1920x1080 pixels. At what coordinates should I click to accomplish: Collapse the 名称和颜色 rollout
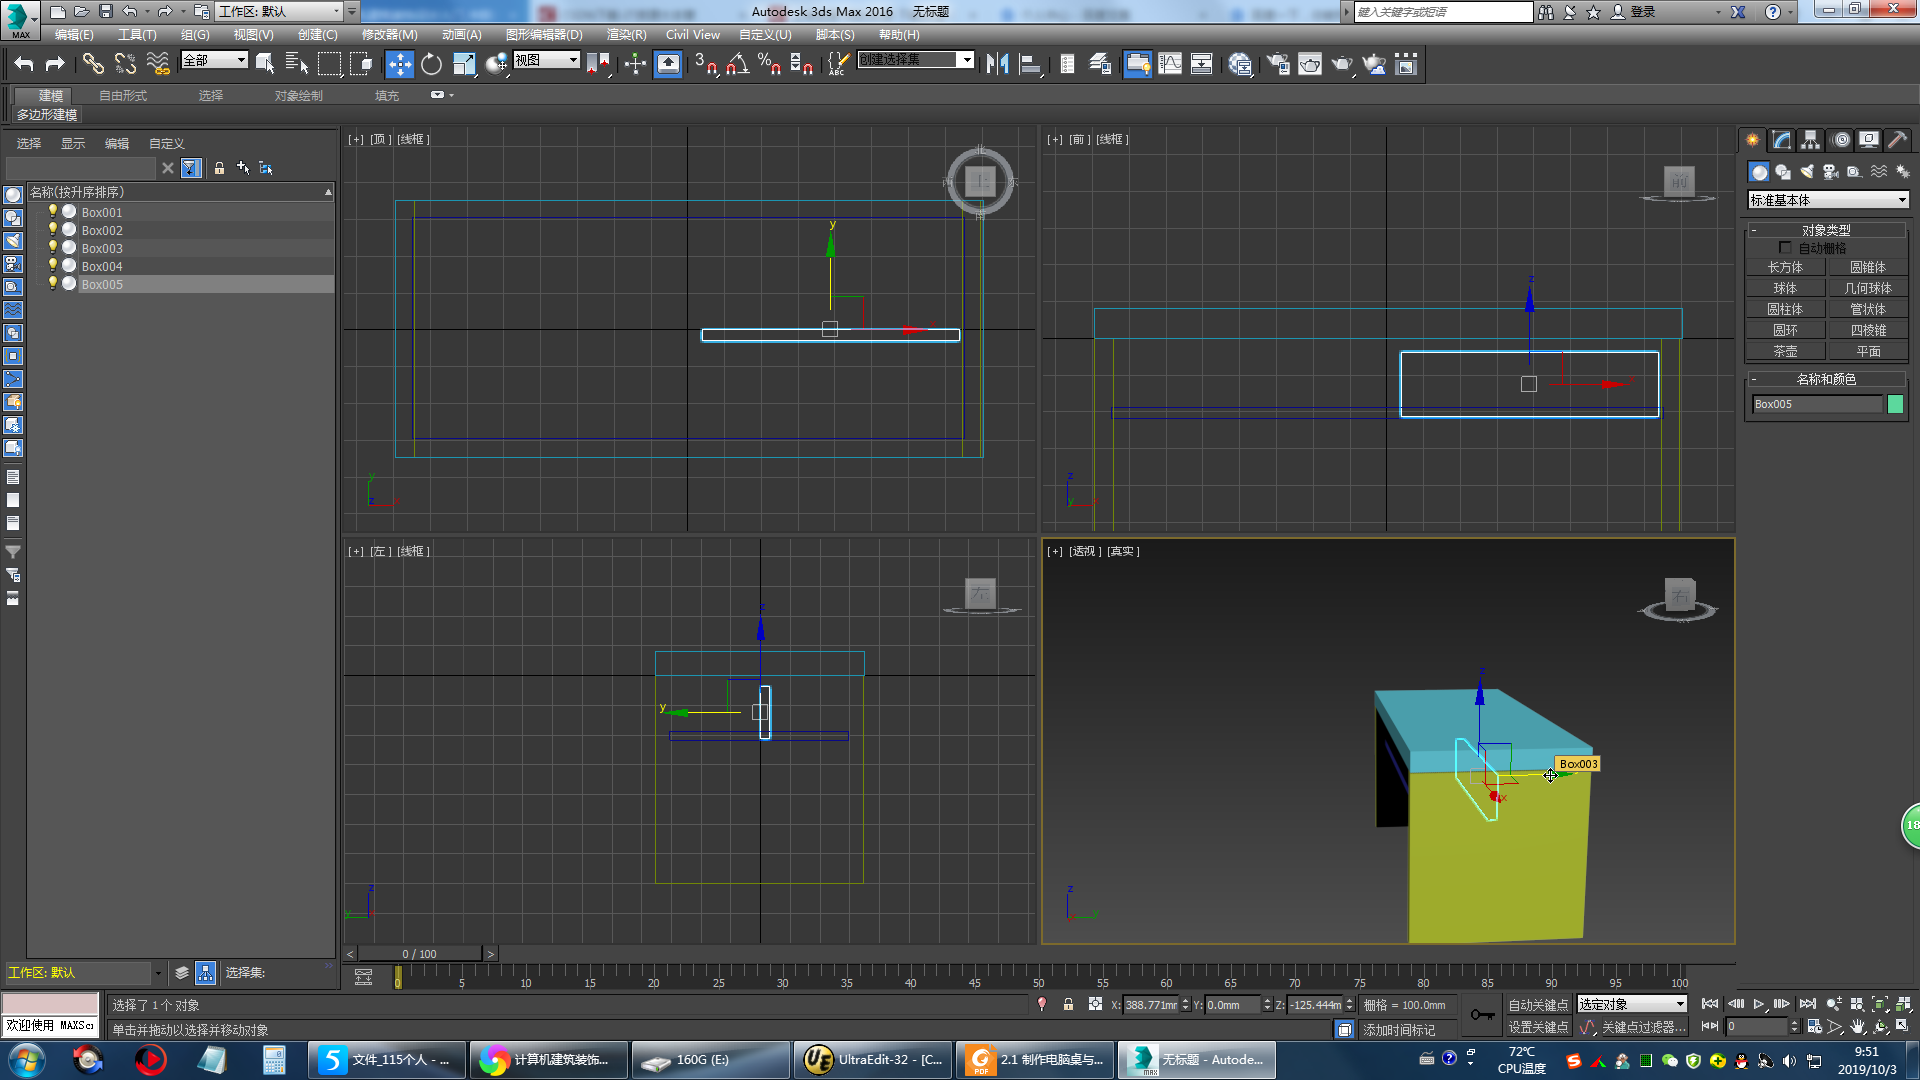(x=1826, y=379)
